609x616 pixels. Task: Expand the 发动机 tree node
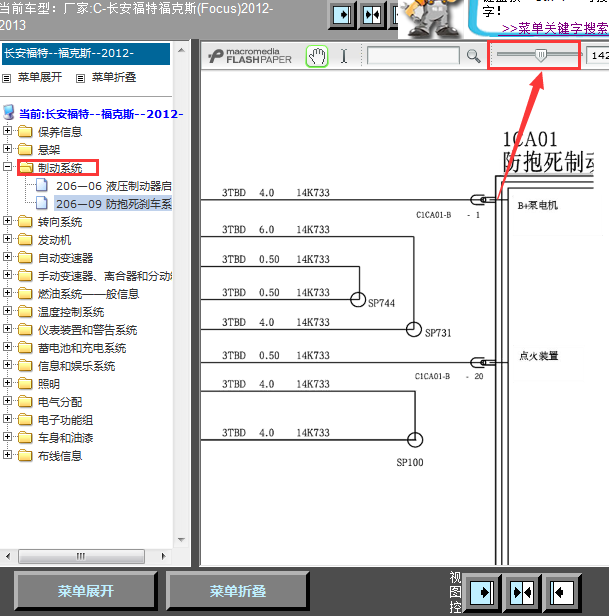[x=7, y=239]
